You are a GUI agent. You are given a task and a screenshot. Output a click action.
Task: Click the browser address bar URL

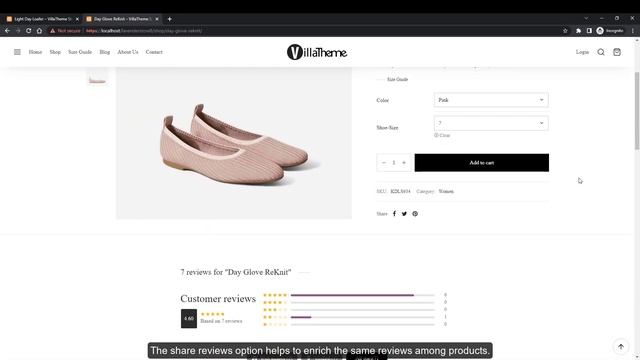coord(144,31)
